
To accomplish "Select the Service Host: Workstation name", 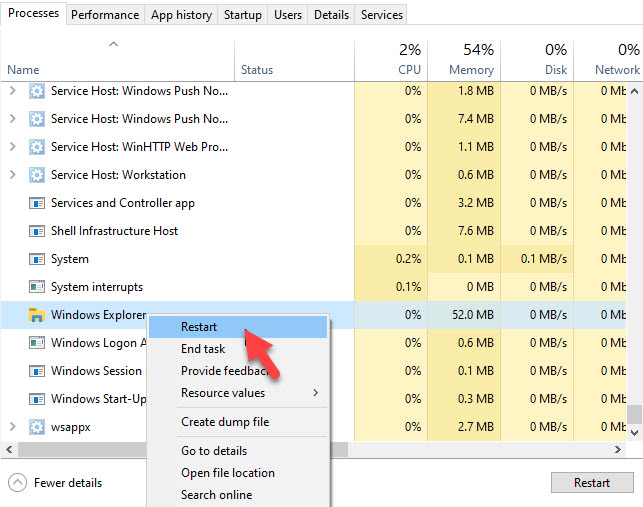I will (x=118, y=175).
